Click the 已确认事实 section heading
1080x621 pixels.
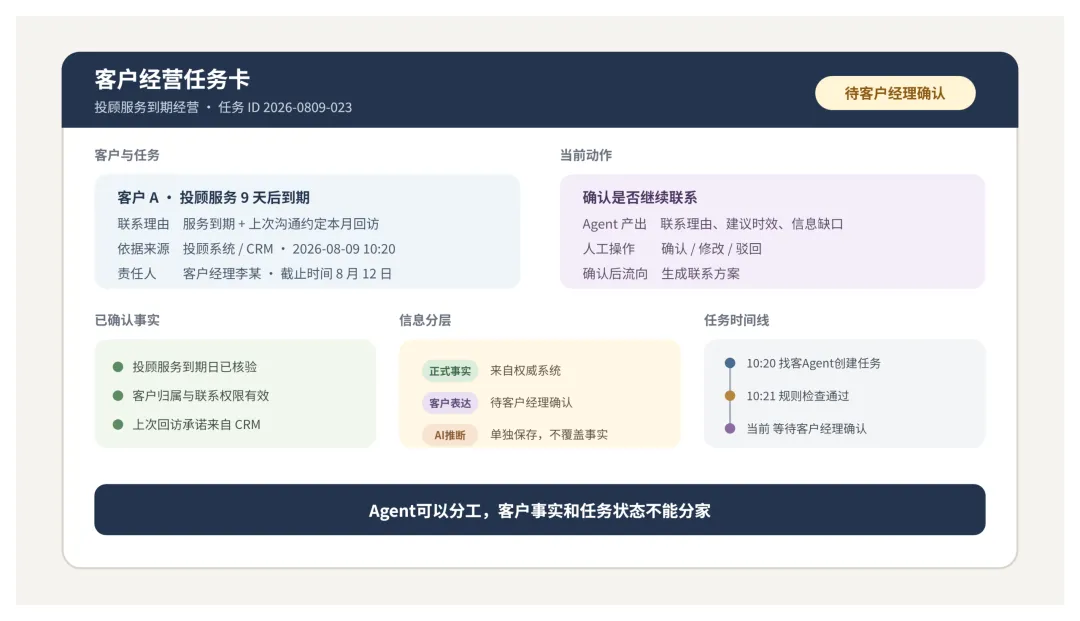[127, 320]
